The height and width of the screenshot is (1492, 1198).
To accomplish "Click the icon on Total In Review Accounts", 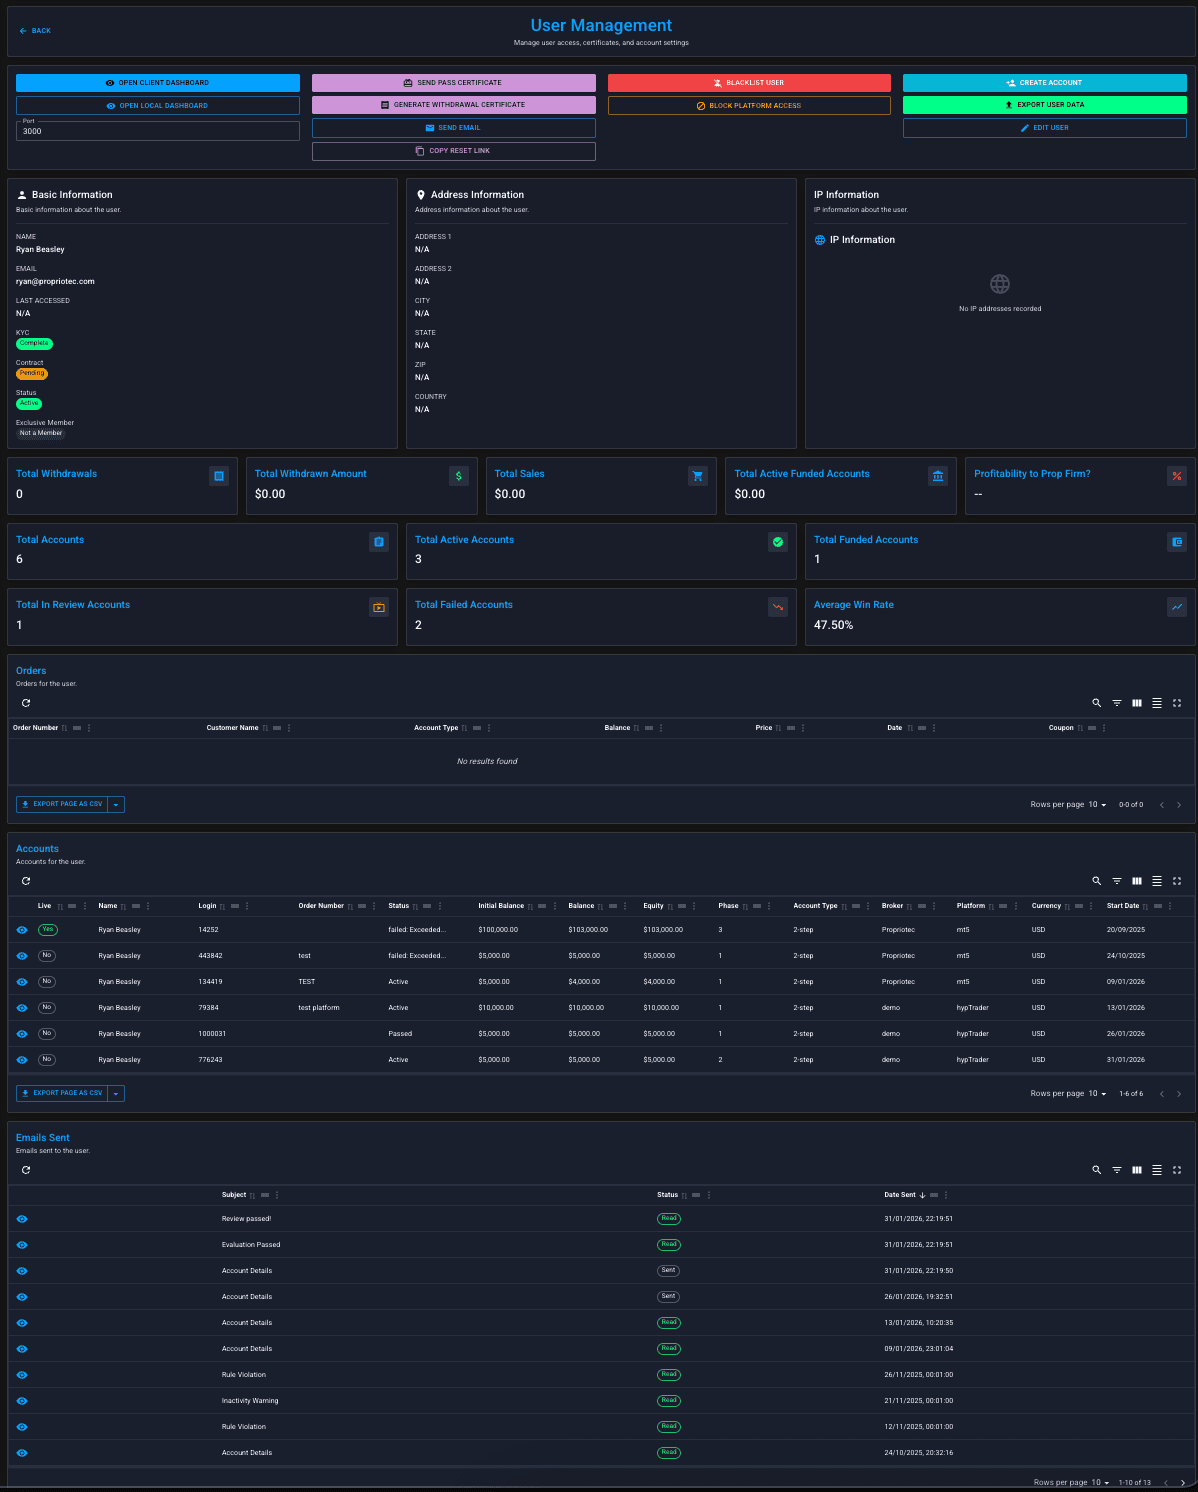I will point(379,607).
